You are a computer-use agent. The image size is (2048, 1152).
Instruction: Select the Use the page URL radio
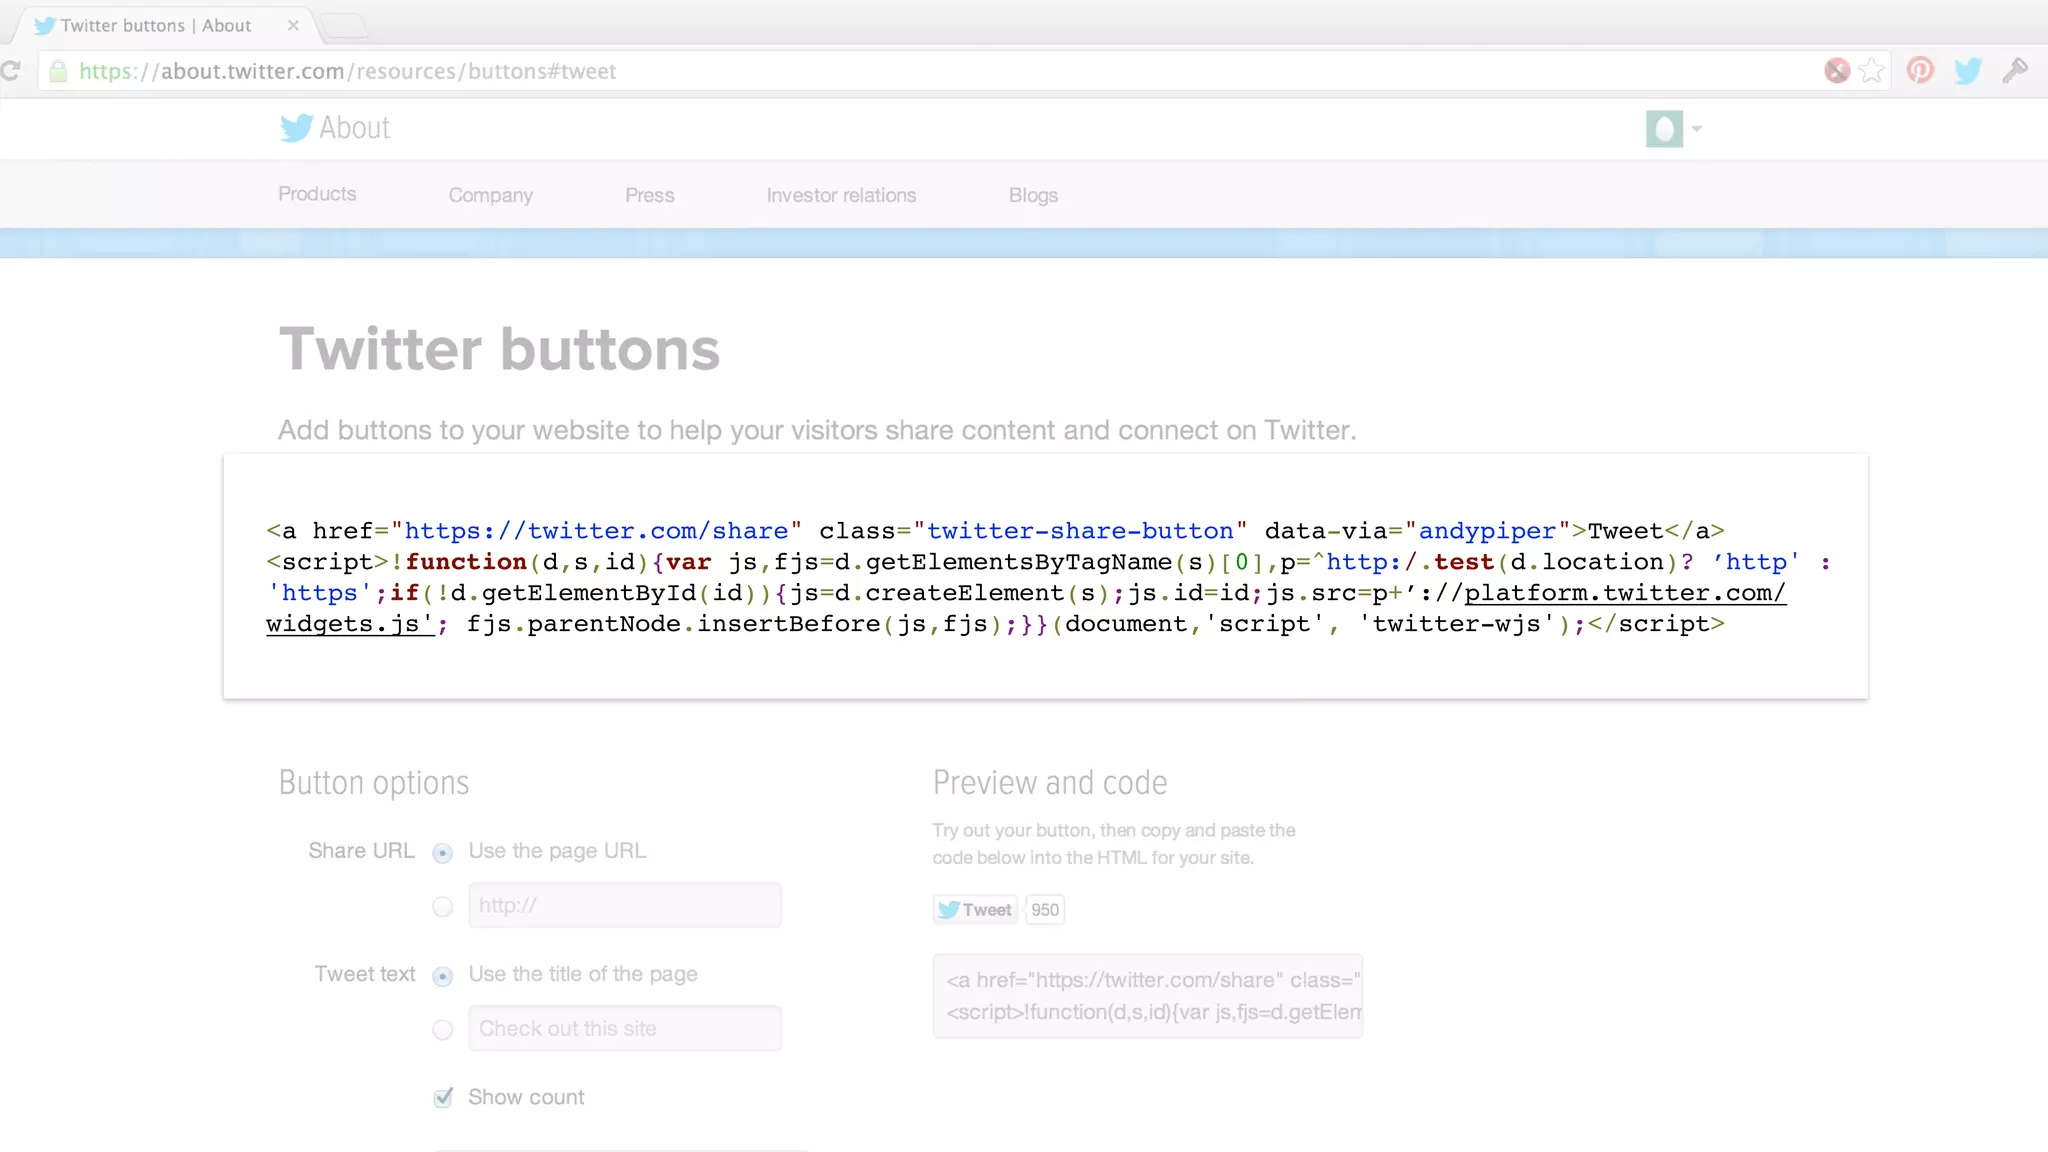(x=442, y=853)
